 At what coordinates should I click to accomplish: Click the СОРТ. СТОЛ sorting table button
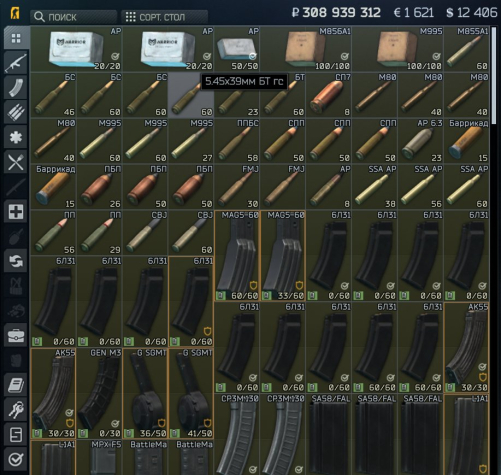tap(165, 17)
